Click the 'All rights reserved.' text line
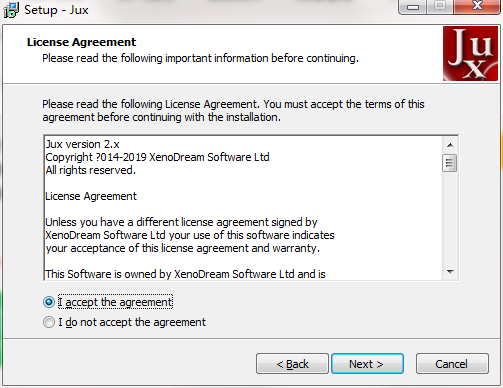This screenshot has height=388, width=503. point(91,170)
